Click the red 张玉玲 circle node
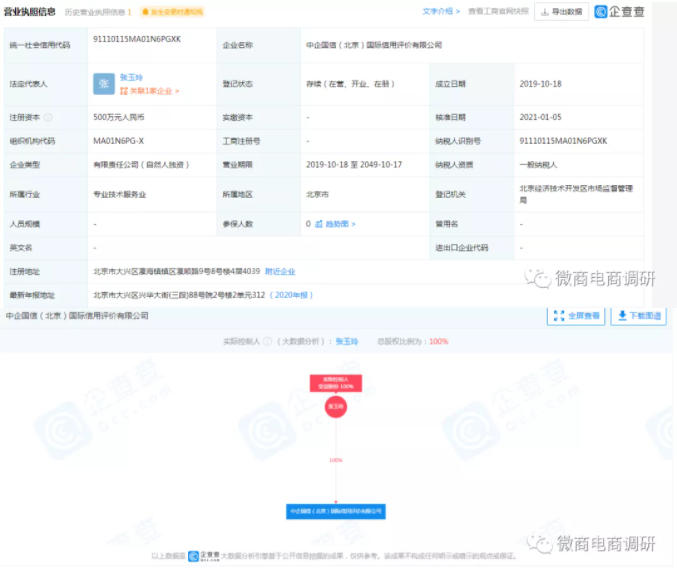The height and width of the screenshot is (570, 677). 336,407
